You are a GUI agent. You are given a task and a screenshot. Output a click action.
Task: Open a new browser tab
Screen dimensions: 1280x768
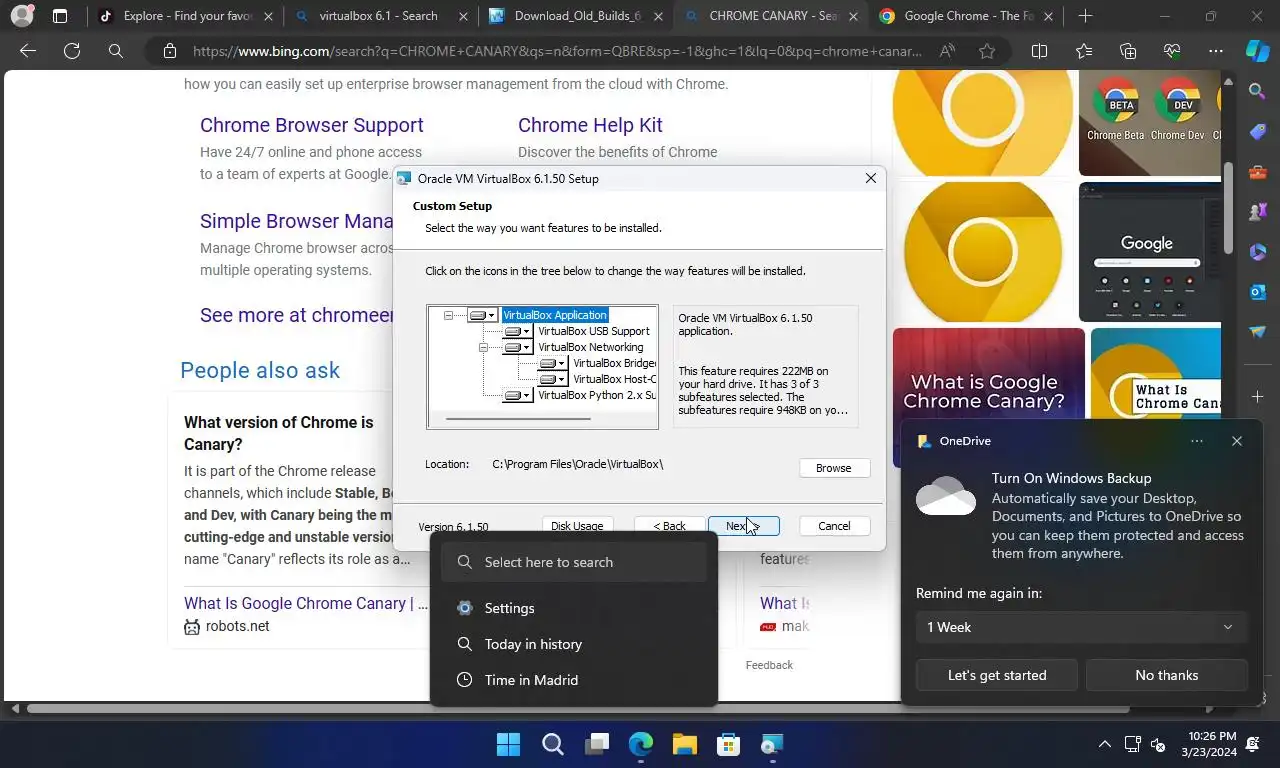(x=1085, y=16)
